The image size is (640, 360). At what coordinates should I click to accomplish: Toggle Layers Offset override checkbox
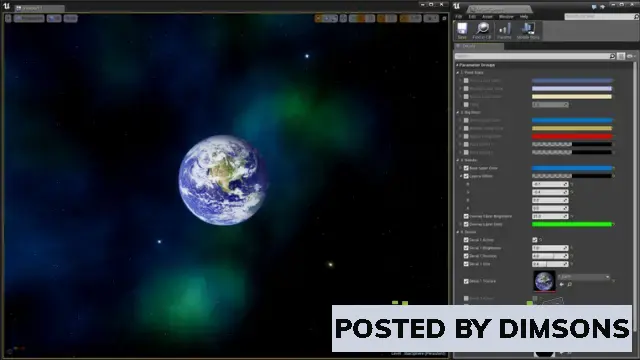pos(466,176)
